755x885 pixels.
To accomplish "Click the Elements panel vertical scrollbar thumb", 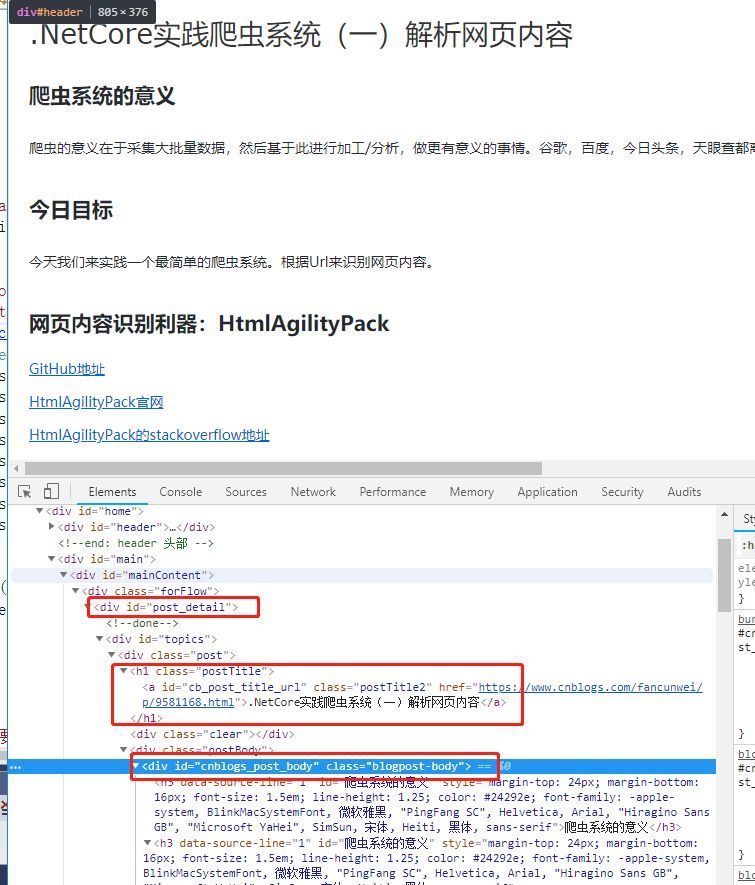I will click(x=724, y=575).
